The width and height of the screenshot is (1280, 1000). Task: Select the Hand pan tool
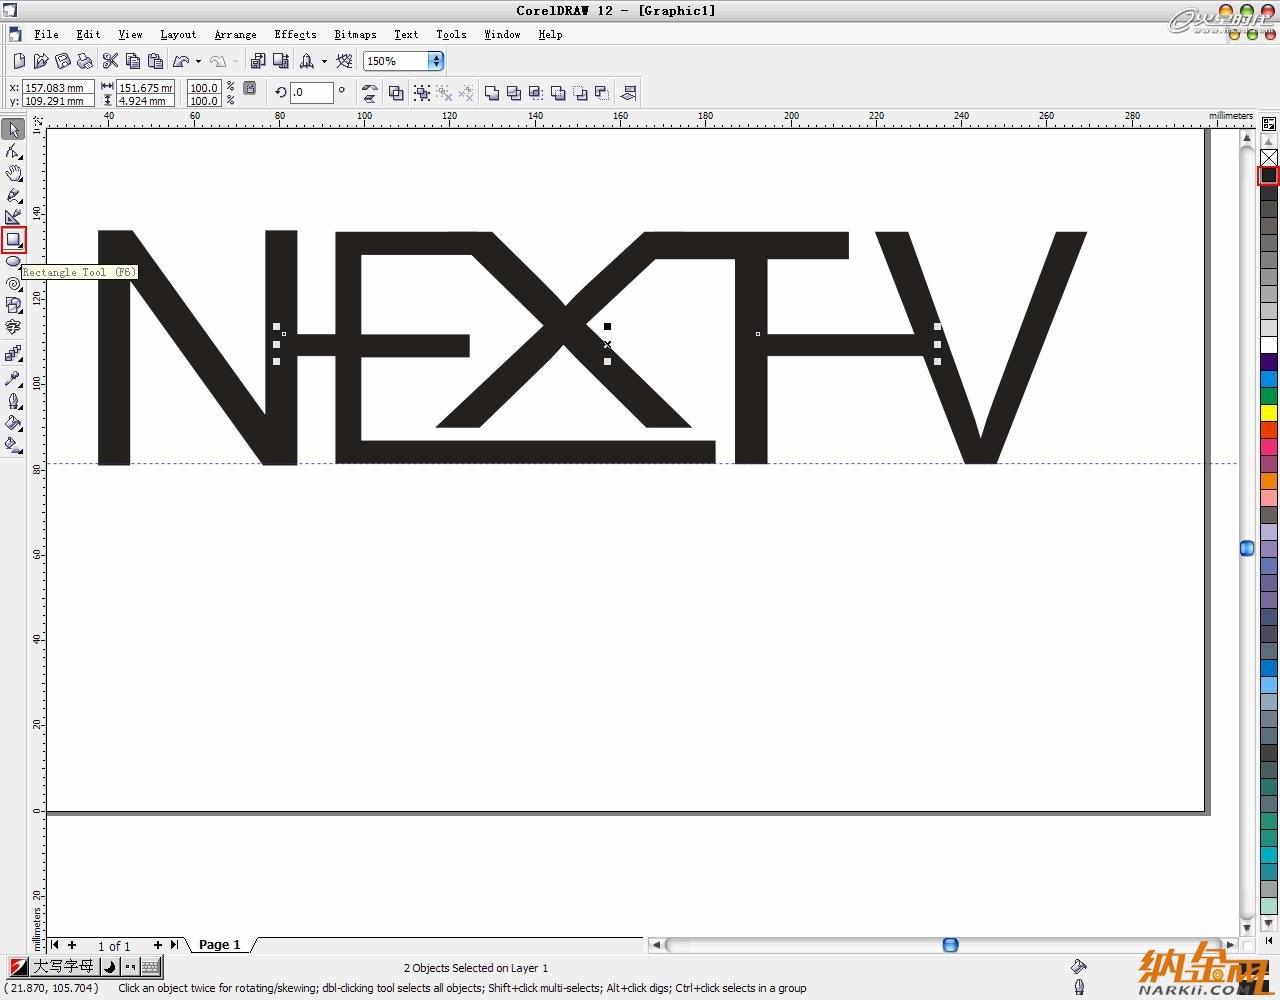pos(13,174)
